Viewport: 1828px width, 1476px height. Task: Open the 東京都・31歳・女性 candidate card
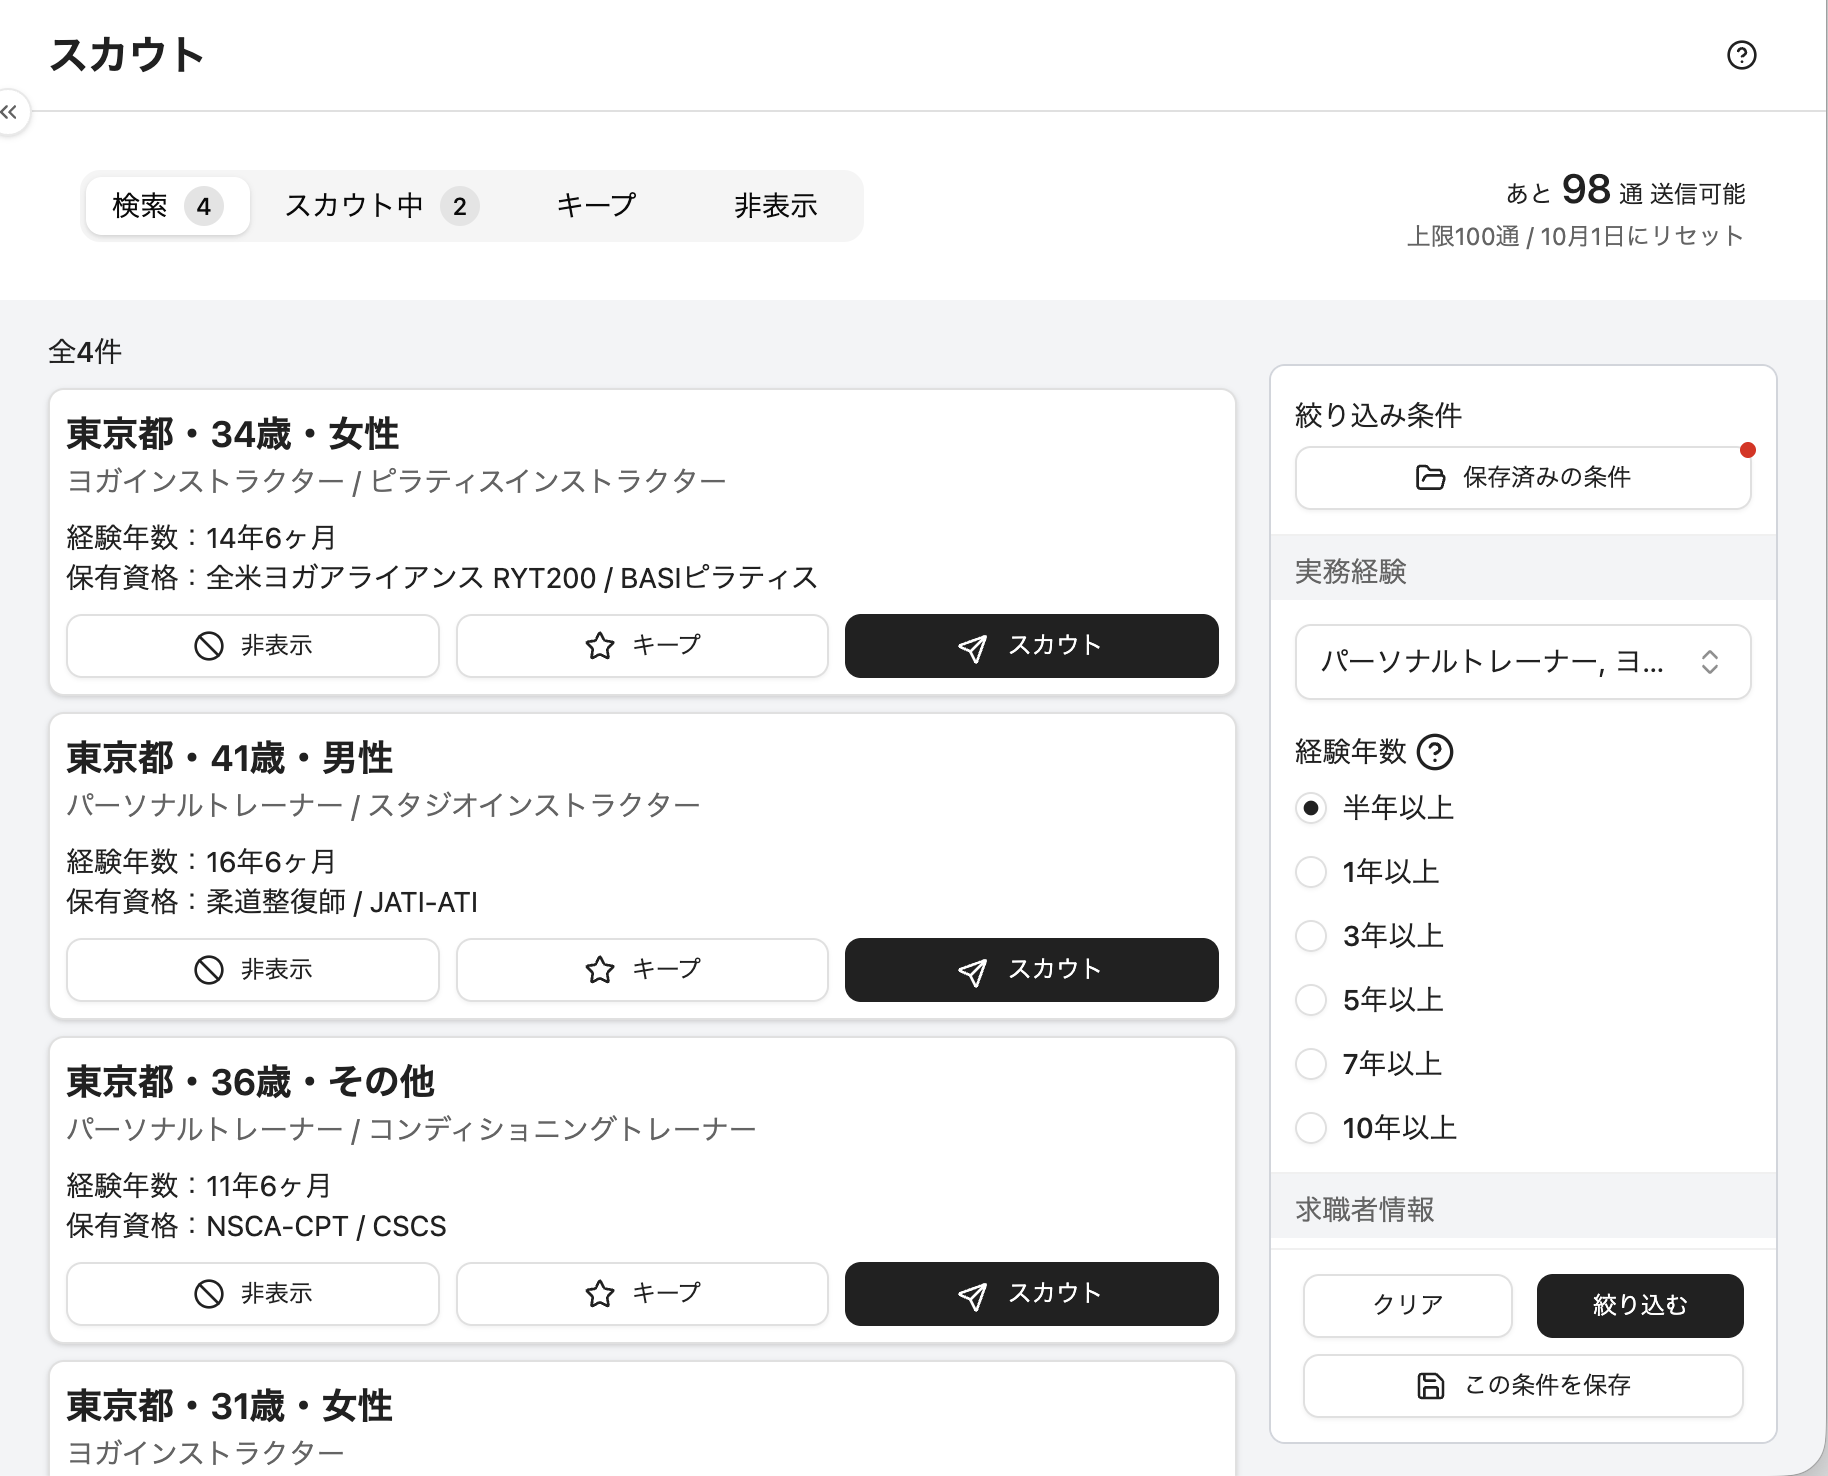(642, 1419)
